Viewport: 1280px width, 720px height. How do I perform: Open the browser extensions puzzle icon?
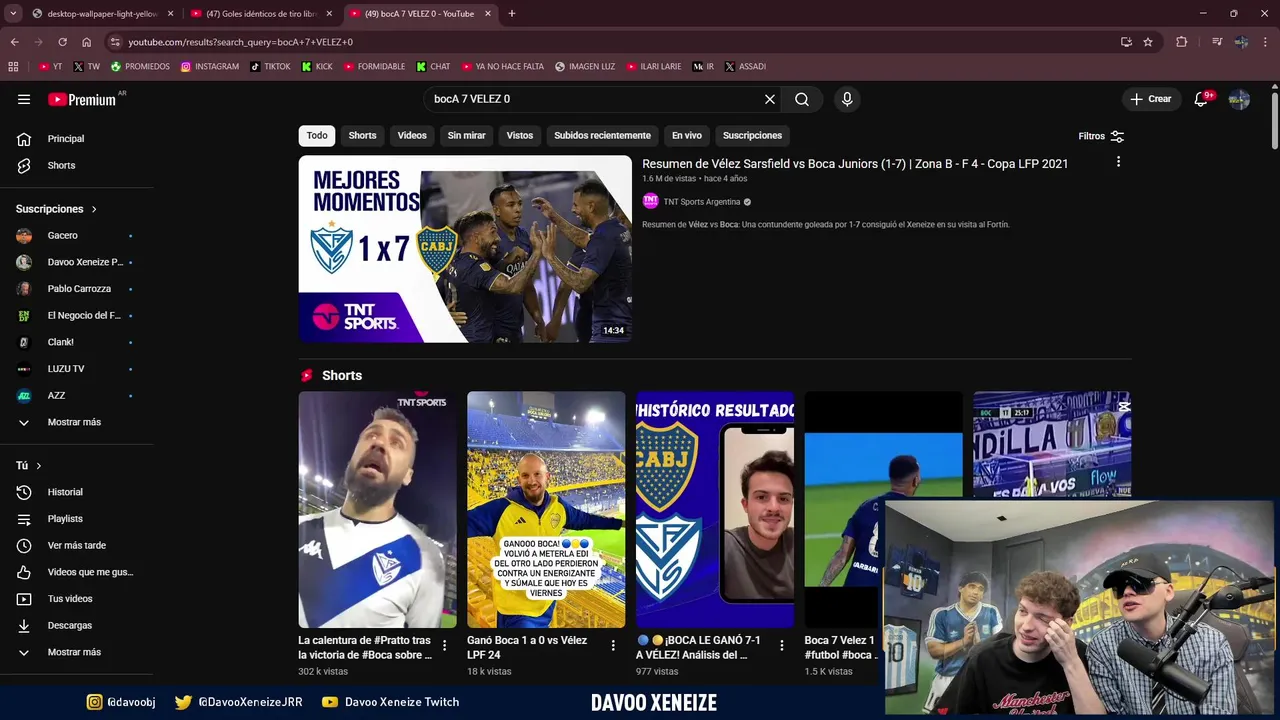1182,42
